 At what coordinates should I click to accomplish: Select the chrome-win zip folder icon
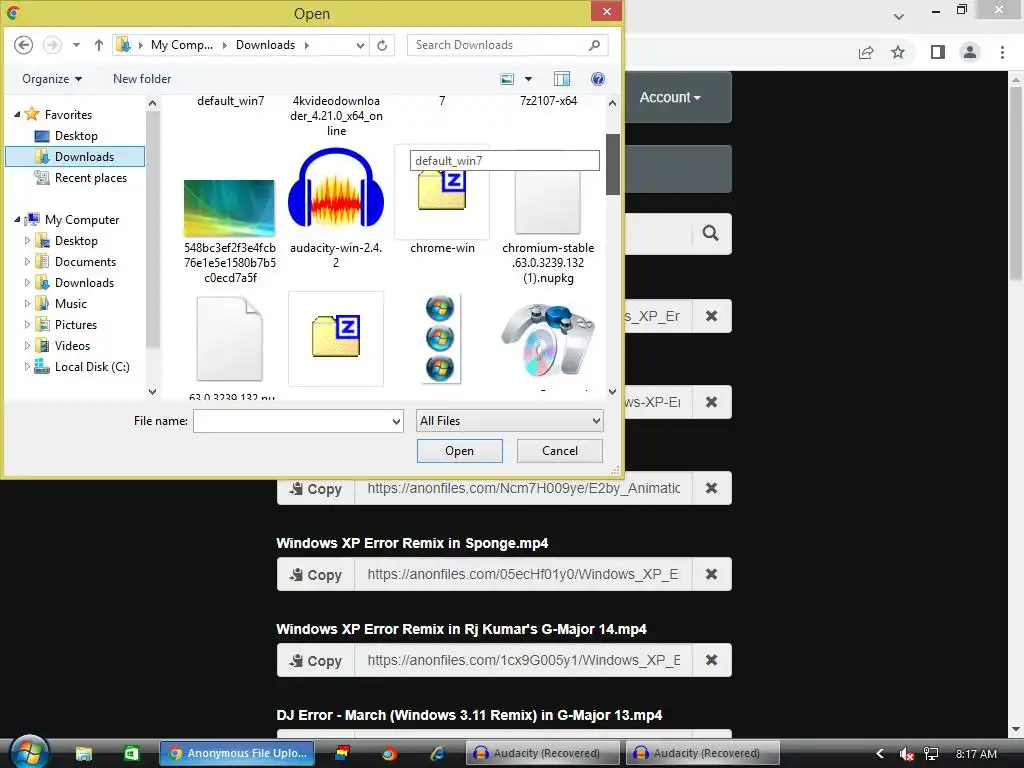point(442,191)
